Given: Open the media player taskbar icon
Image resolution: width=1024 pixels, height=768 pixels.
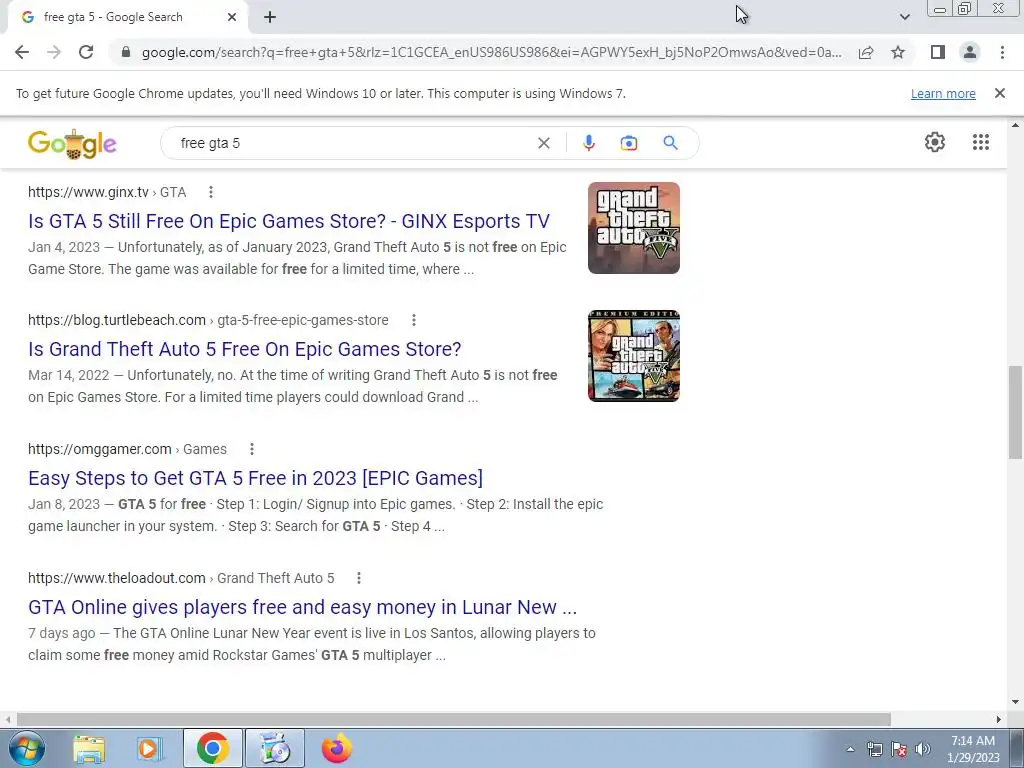Looking at the screenshot, I should point(150,748).
